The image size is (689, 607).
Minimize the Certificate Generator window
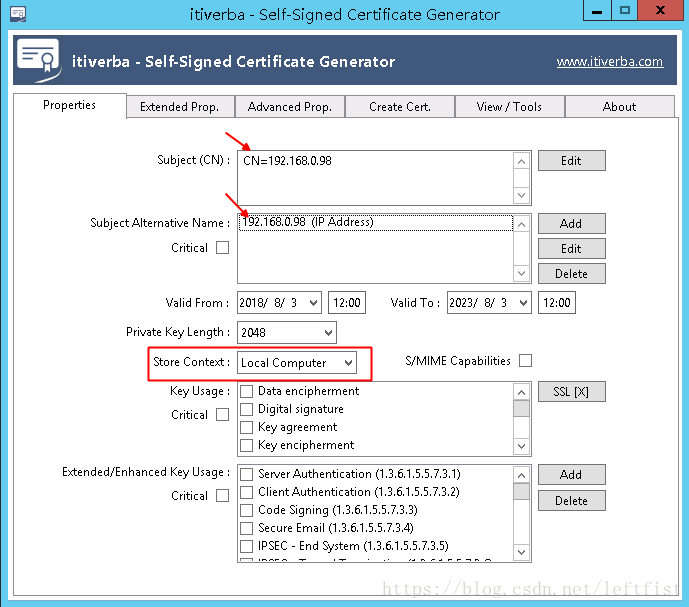597,11
